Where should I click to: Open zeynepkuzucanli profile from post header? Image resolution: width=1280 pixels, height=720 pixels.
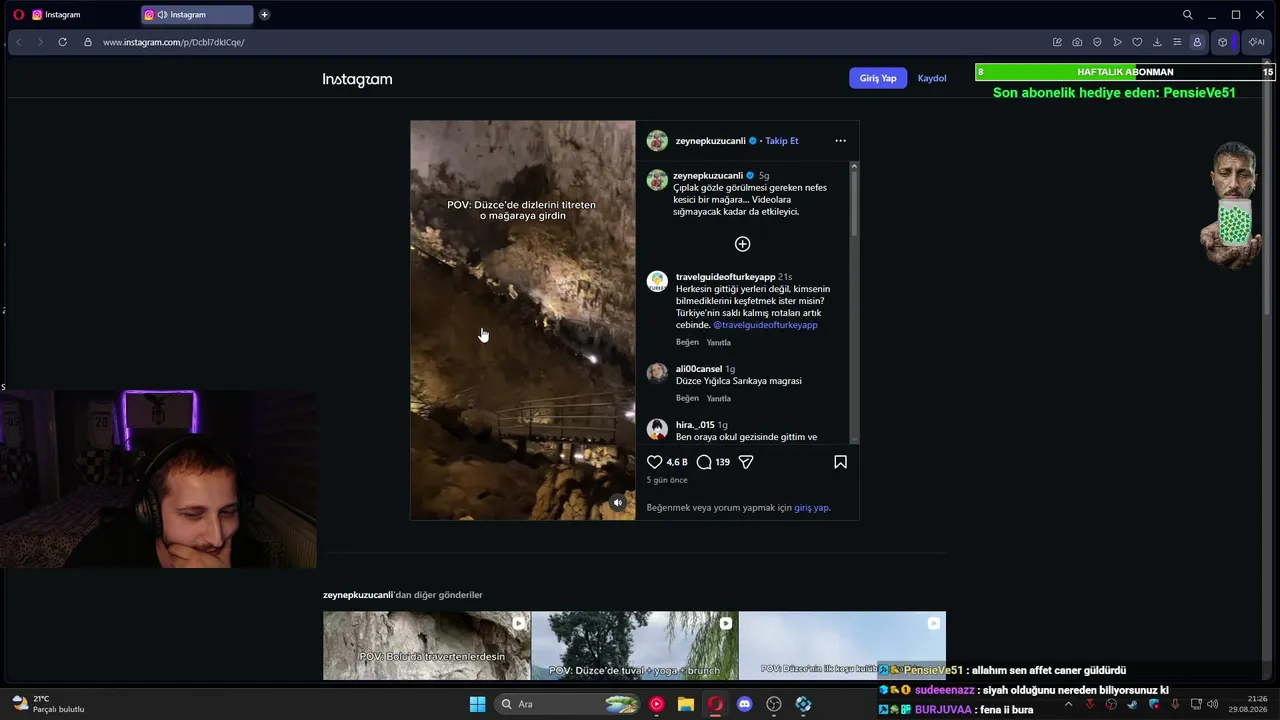(x=710, y=141)
